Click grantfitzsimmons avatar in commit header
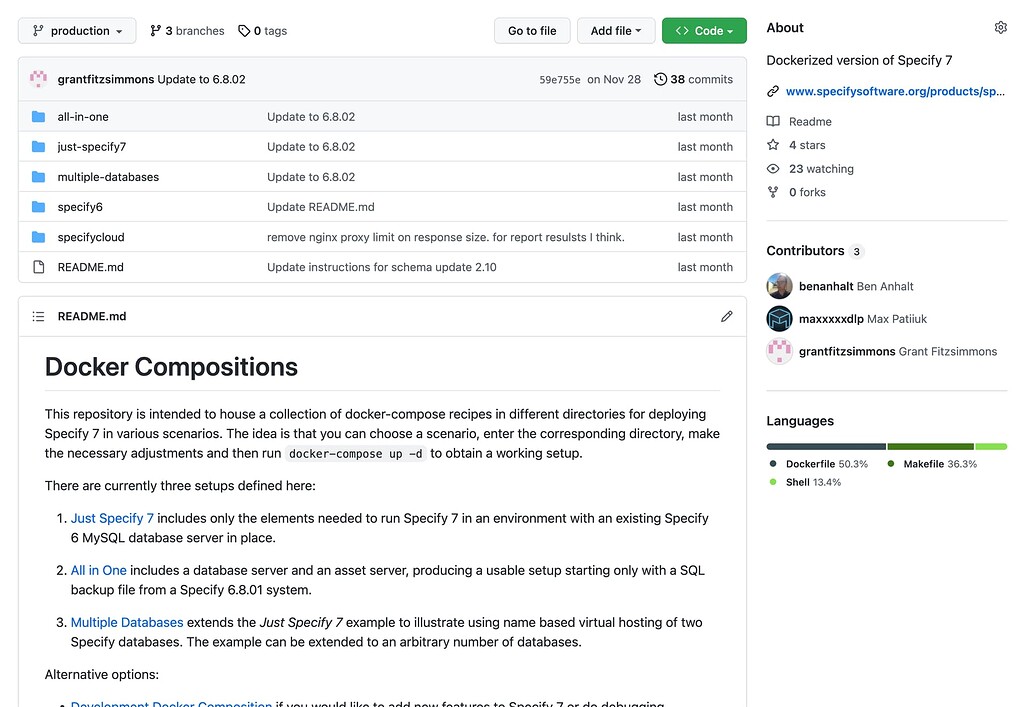 (x=39, y=80)
